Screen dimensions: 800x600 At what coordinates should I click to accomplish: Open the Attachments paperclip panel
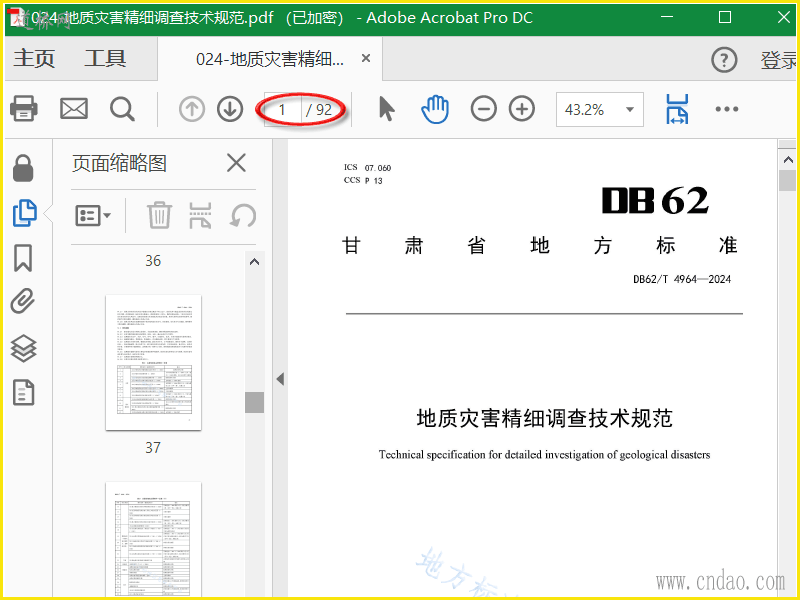pyautogui.click(x=23, y=301)
